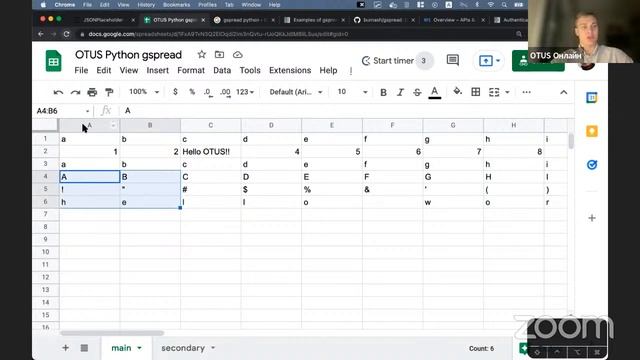
Task: Select the Paint format tool
Action: coord(109,92)
